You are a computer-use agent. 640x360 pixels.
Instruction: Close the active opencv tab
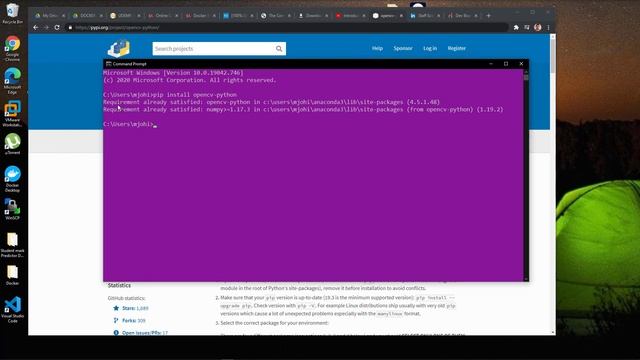pos(401,16)
